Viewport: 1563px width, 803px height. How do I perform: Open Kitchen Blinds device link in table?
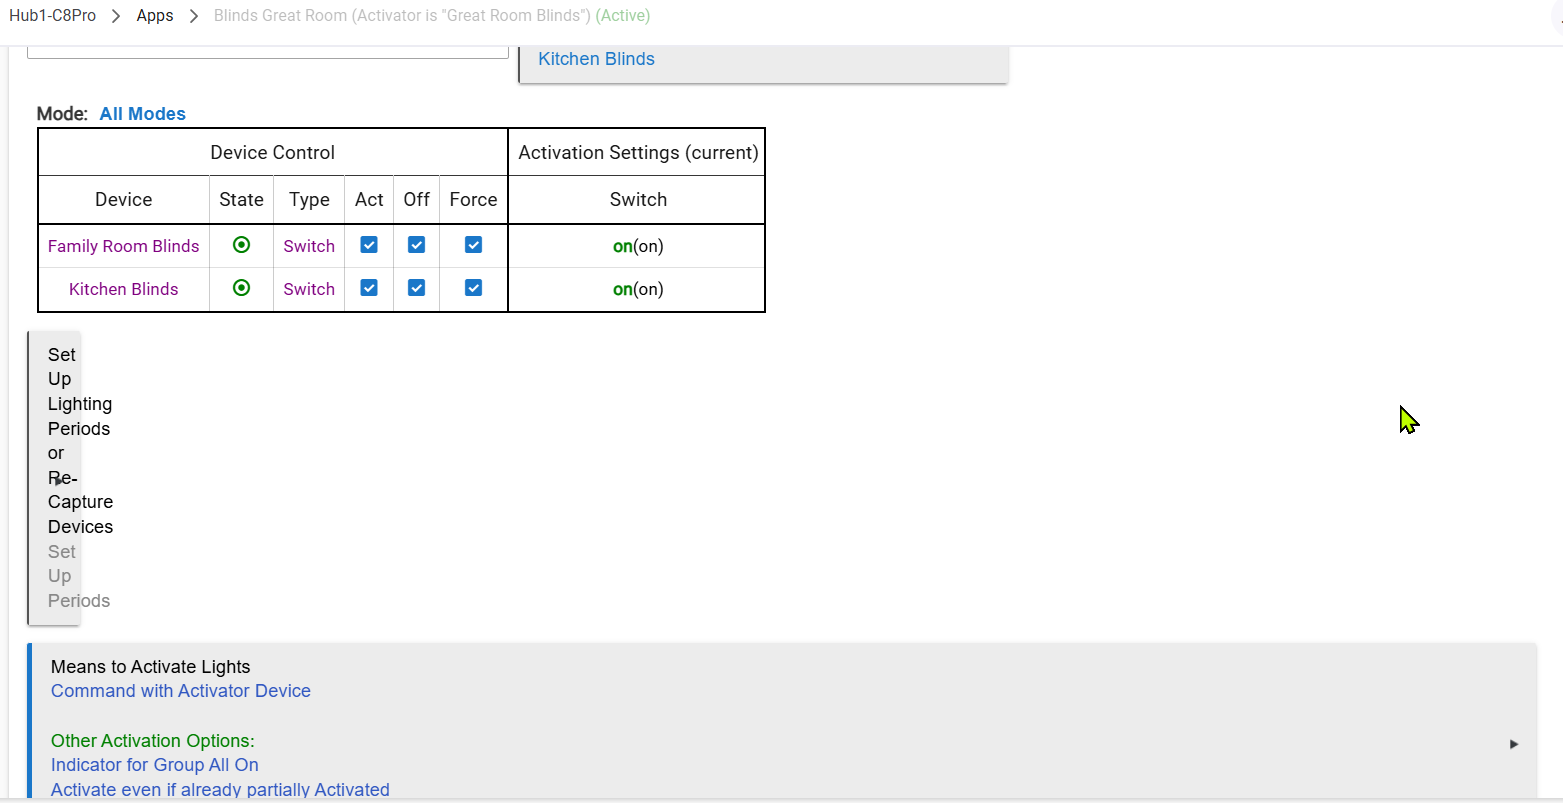[x=124, y=289]
